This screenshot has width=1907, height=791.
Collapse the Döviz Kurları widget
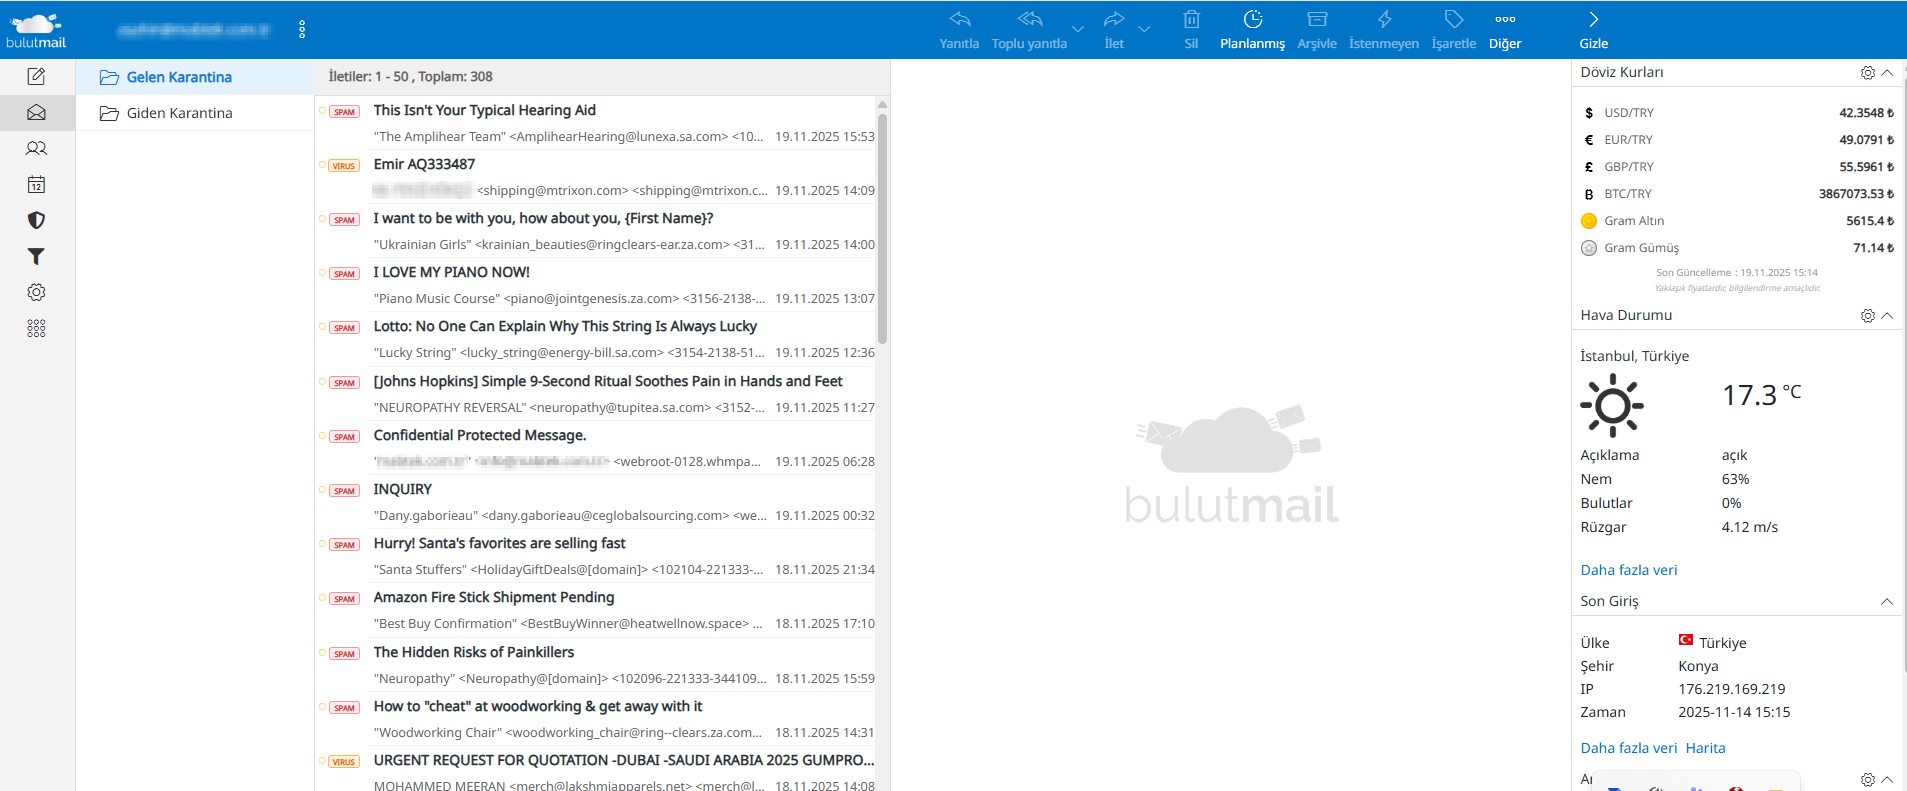pyautogui.click(x=1887, y=72)
